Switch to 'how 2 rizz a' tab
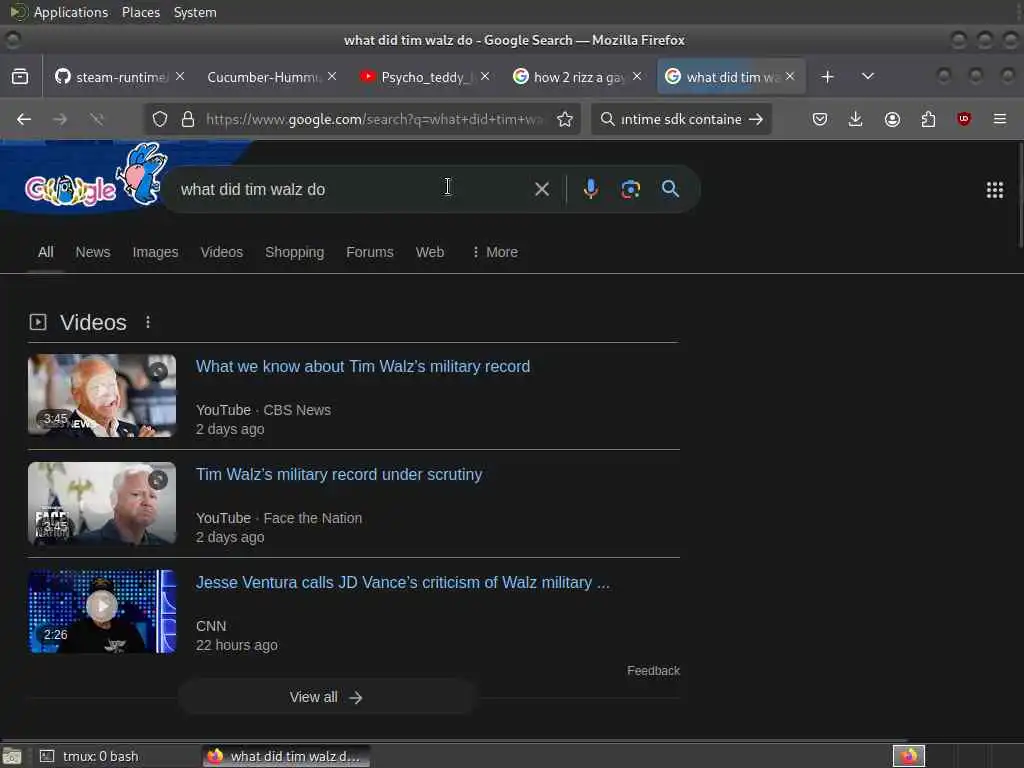 [577, 76]
